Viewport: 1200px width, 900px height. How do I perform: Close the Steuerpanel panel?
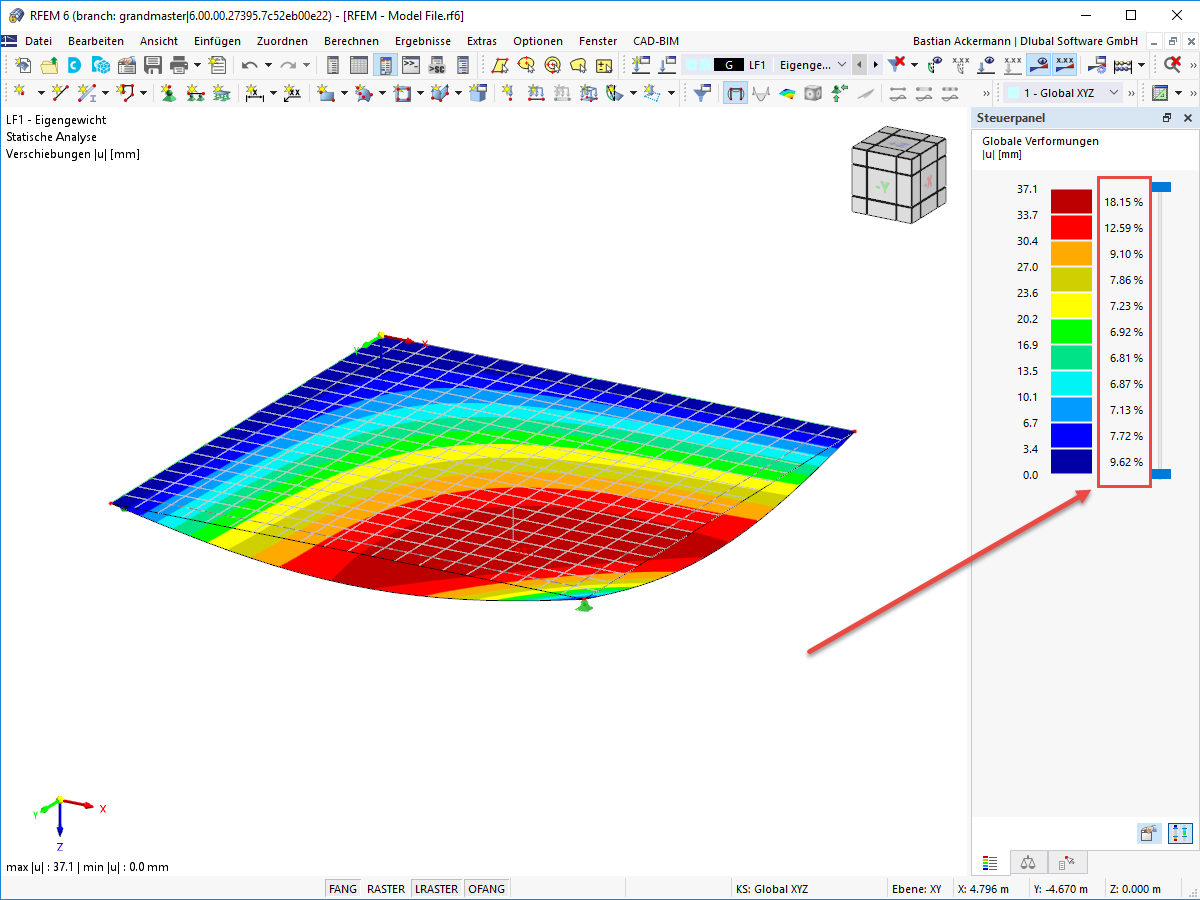[1187, 118]
